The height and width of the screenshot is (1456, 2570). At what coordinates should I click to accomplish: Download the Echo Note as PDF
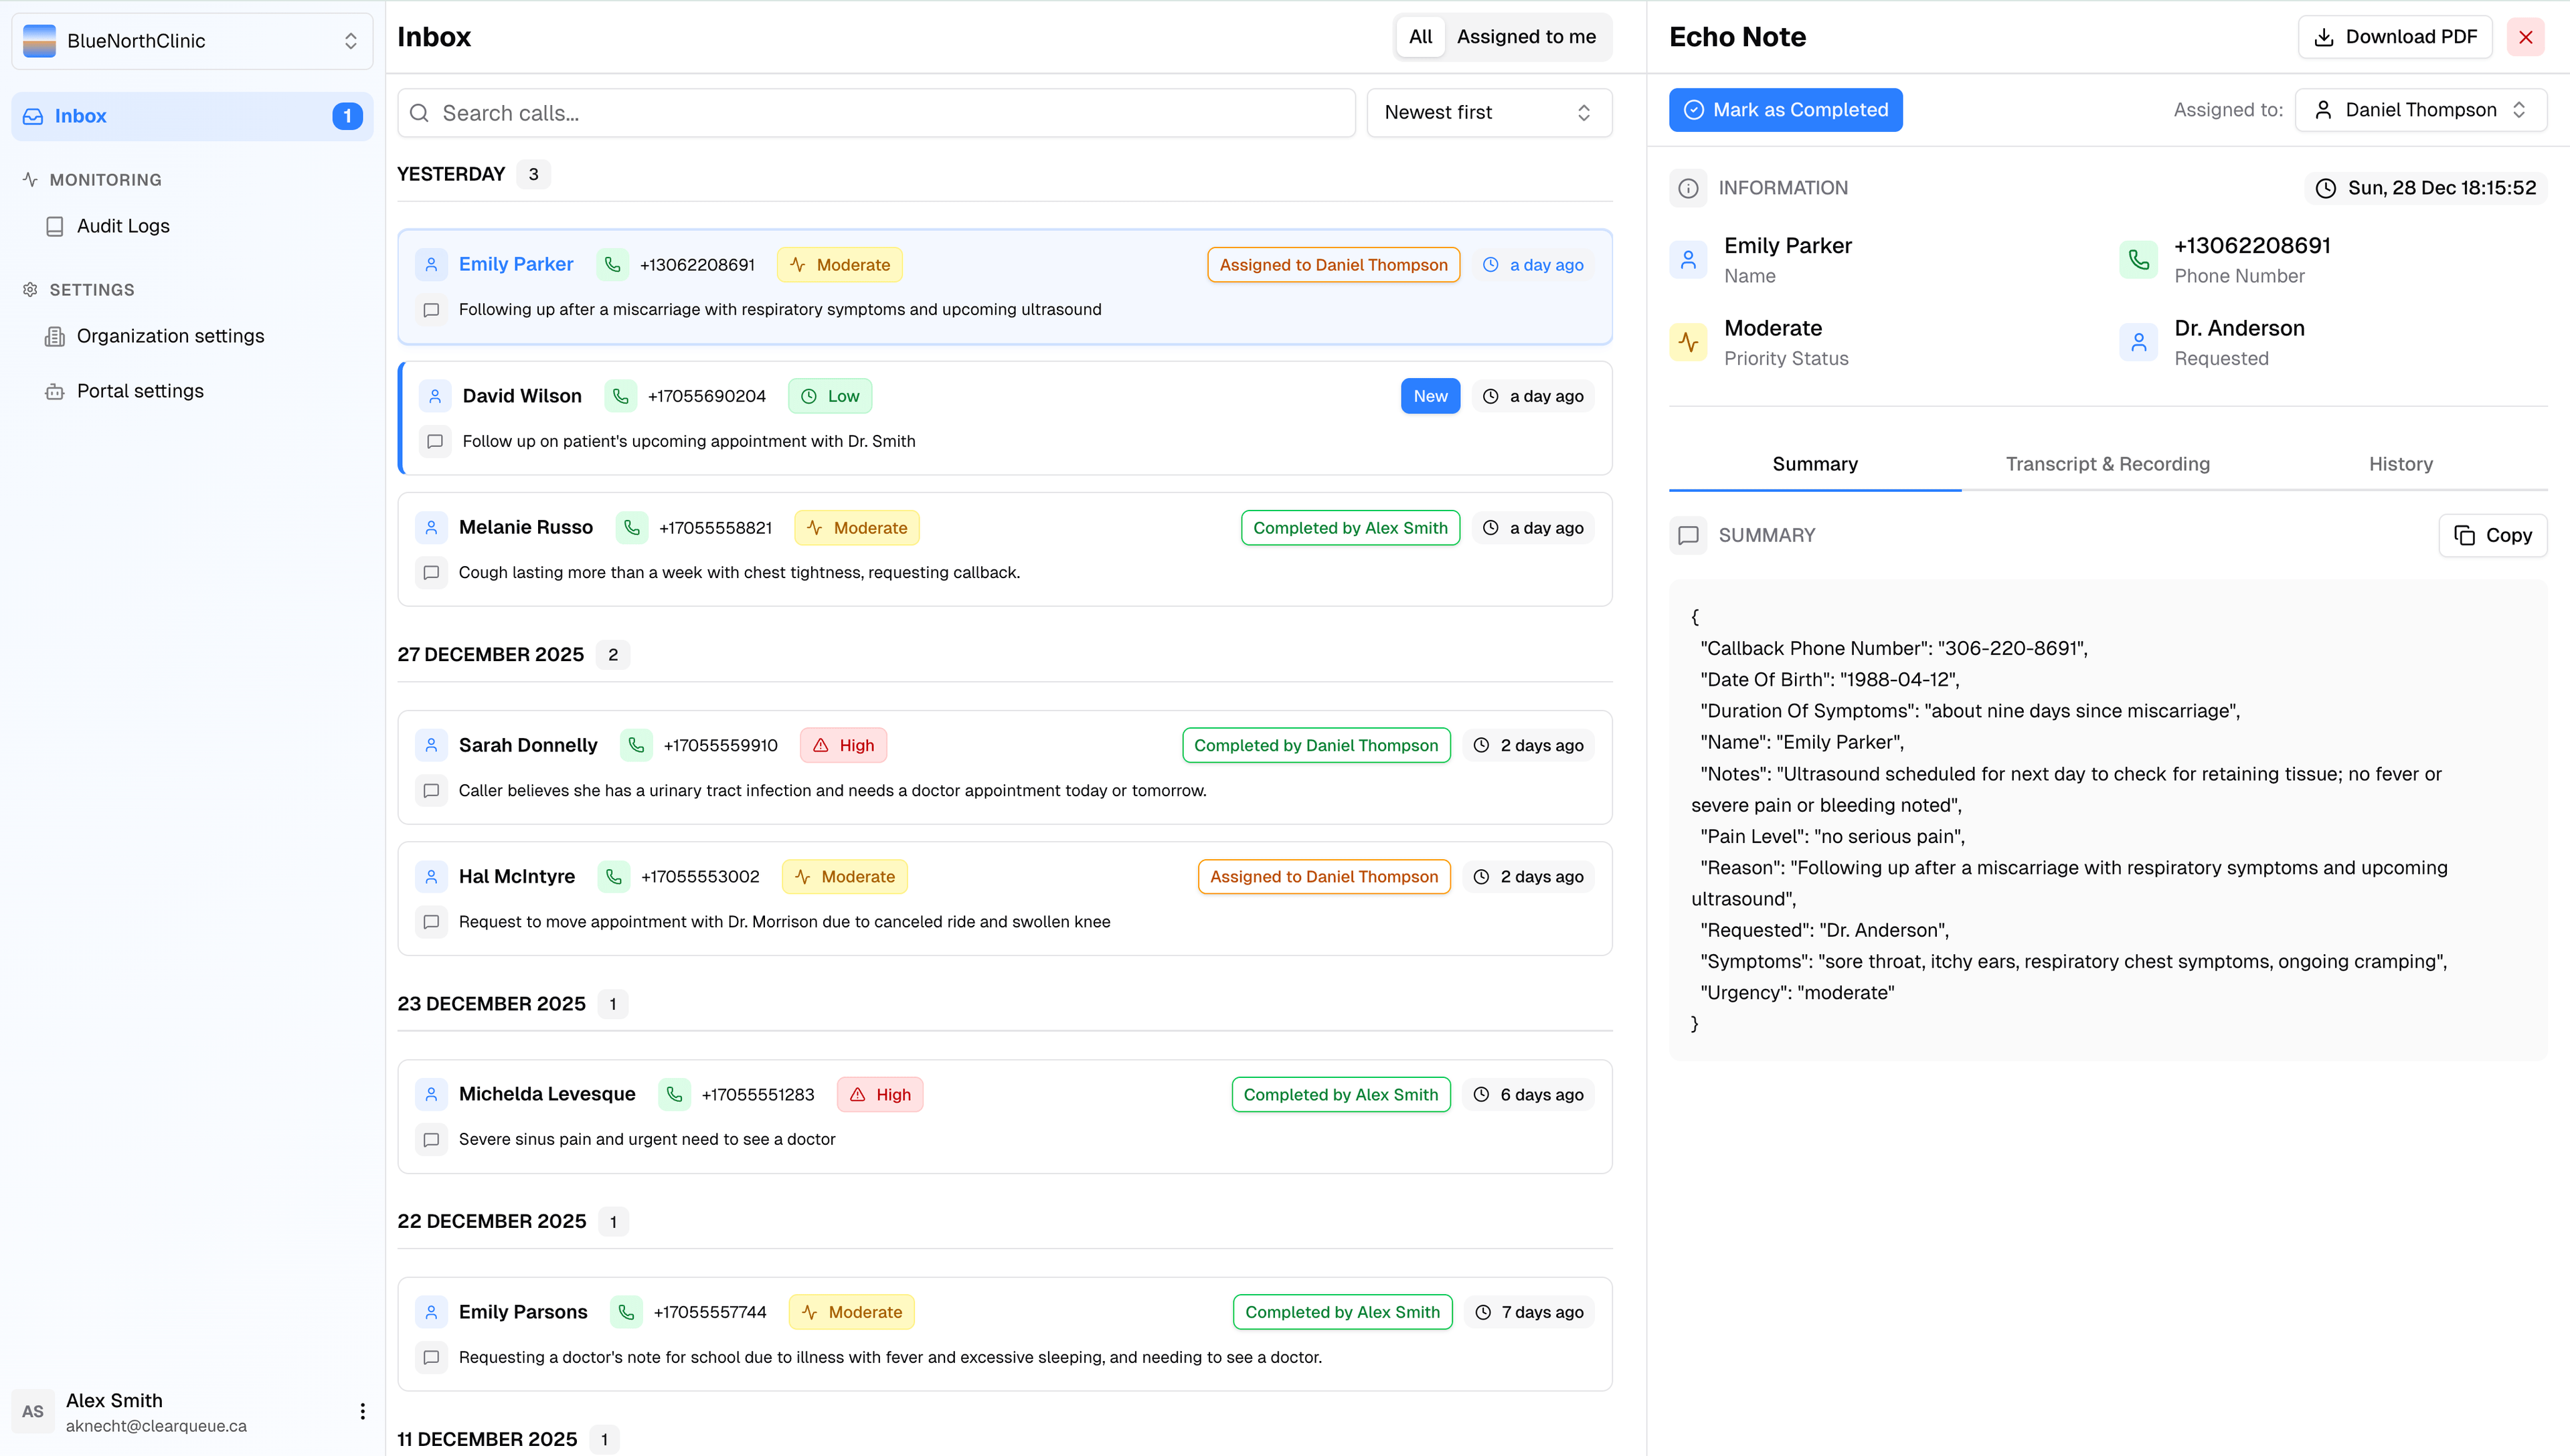click(2395, 36)
